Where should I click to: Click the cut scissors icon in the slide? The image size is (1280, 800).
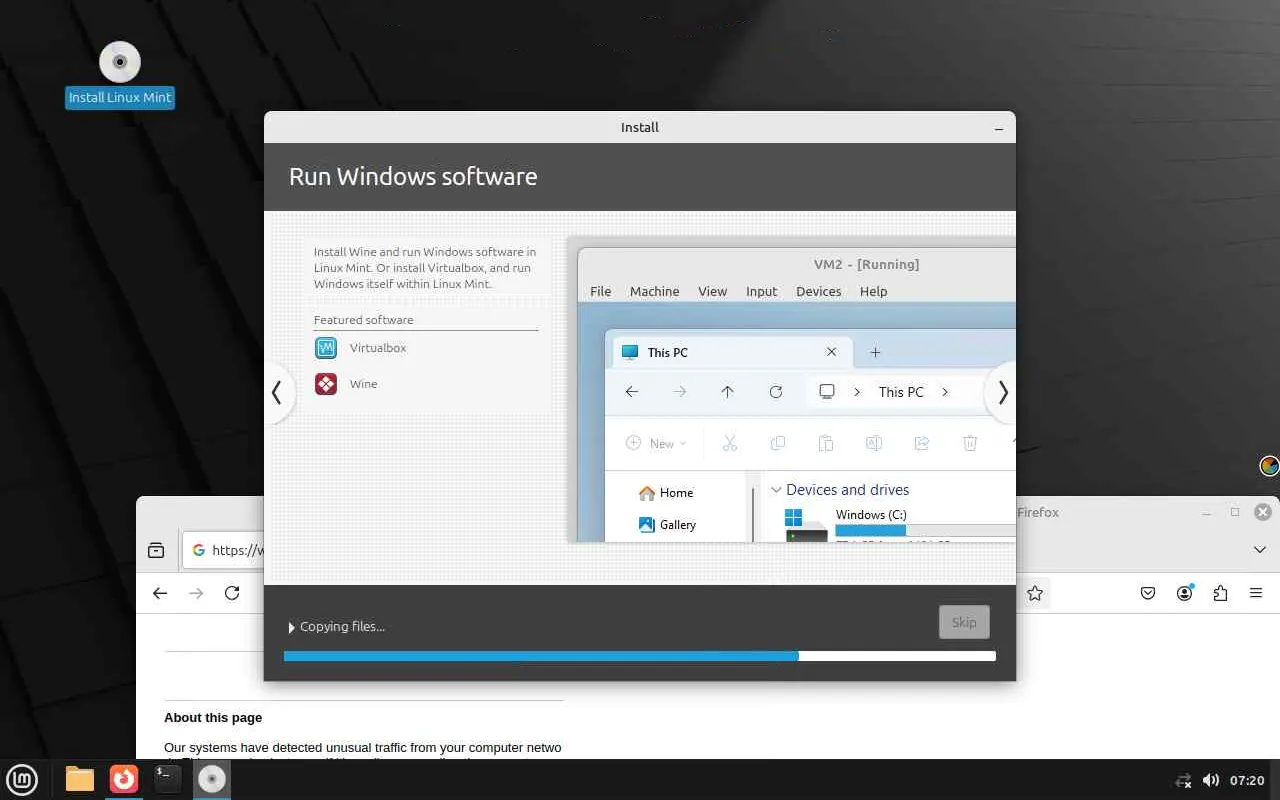(729, 443)
